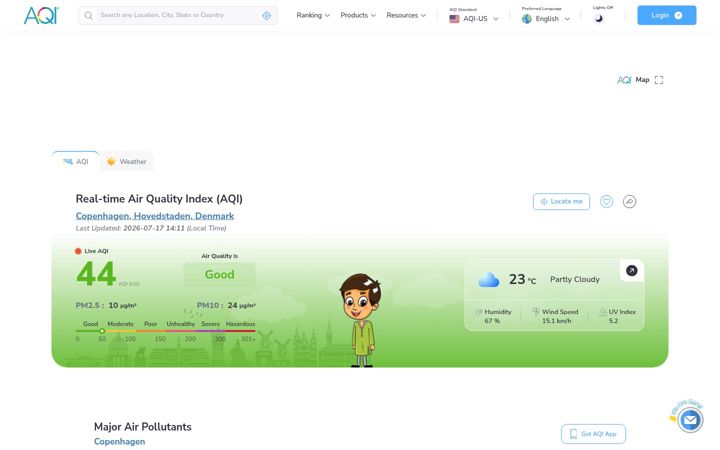Click the Good air quality badge

219,275
